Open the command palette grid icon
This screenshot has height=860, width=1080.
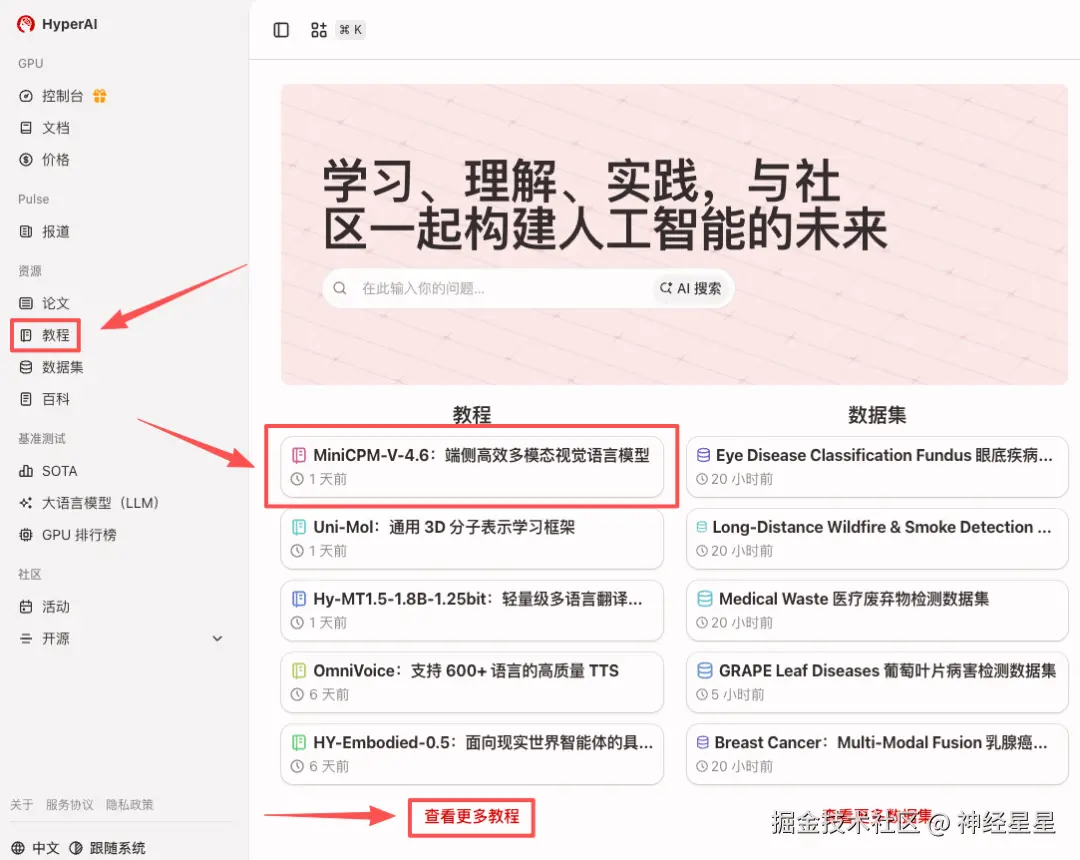[x=318, y=30]
